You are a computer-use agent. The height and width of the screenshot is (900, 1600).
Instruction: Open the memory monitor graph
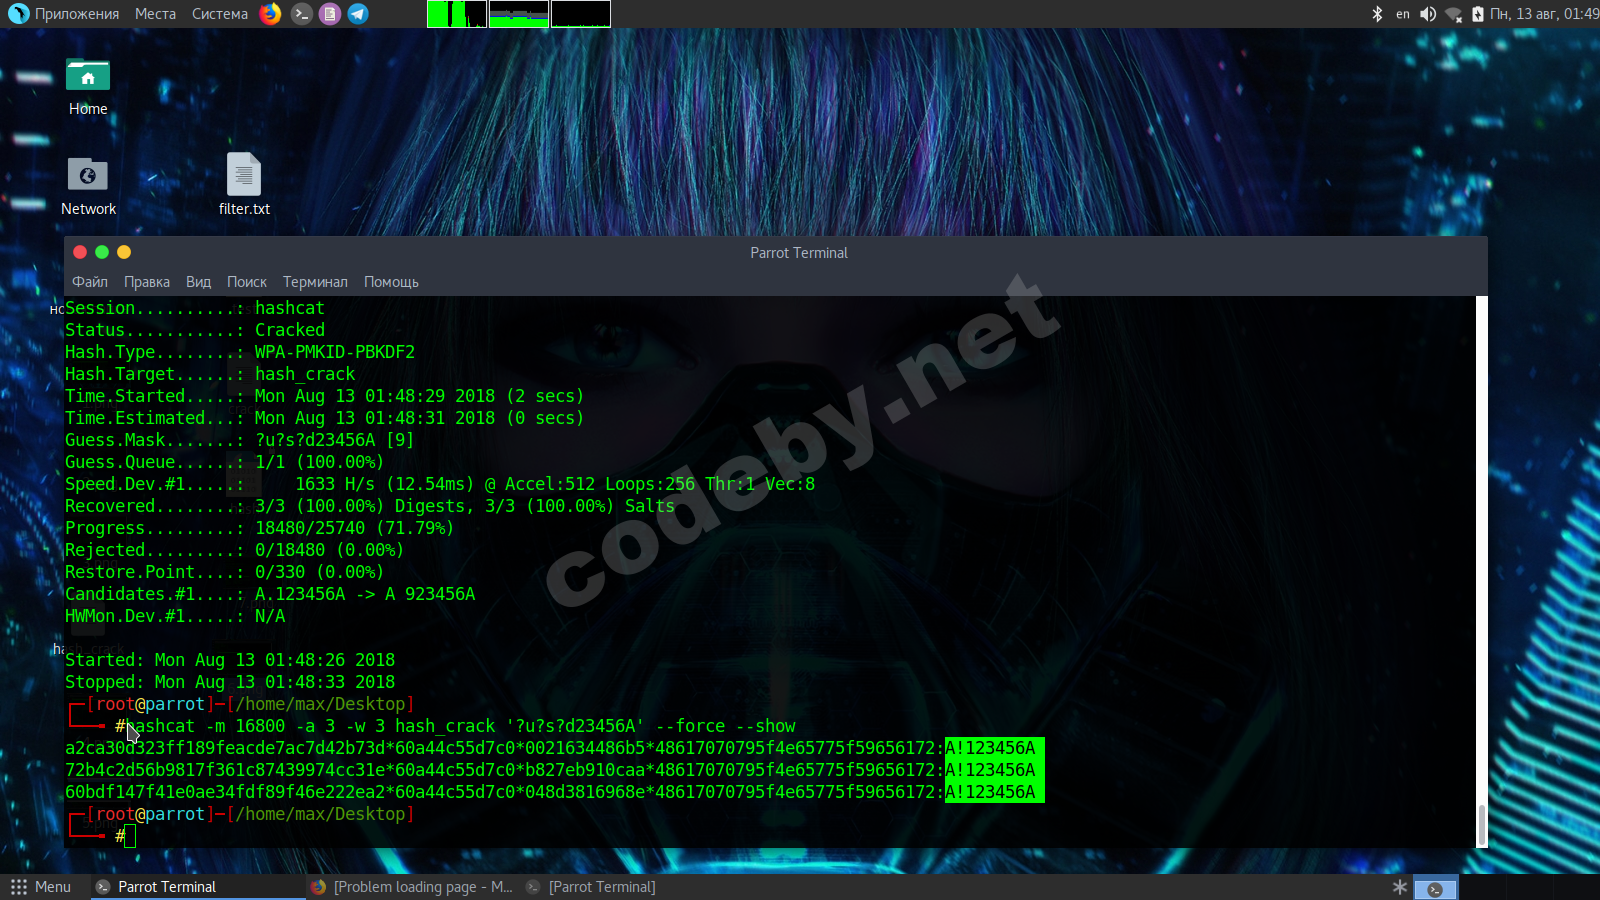coord(519,14)
